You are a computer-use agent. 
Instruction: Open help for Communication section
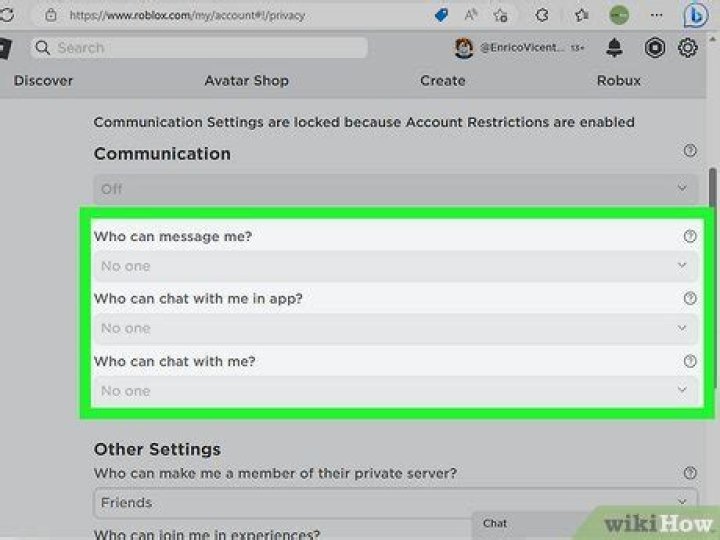tap(689, 151)
